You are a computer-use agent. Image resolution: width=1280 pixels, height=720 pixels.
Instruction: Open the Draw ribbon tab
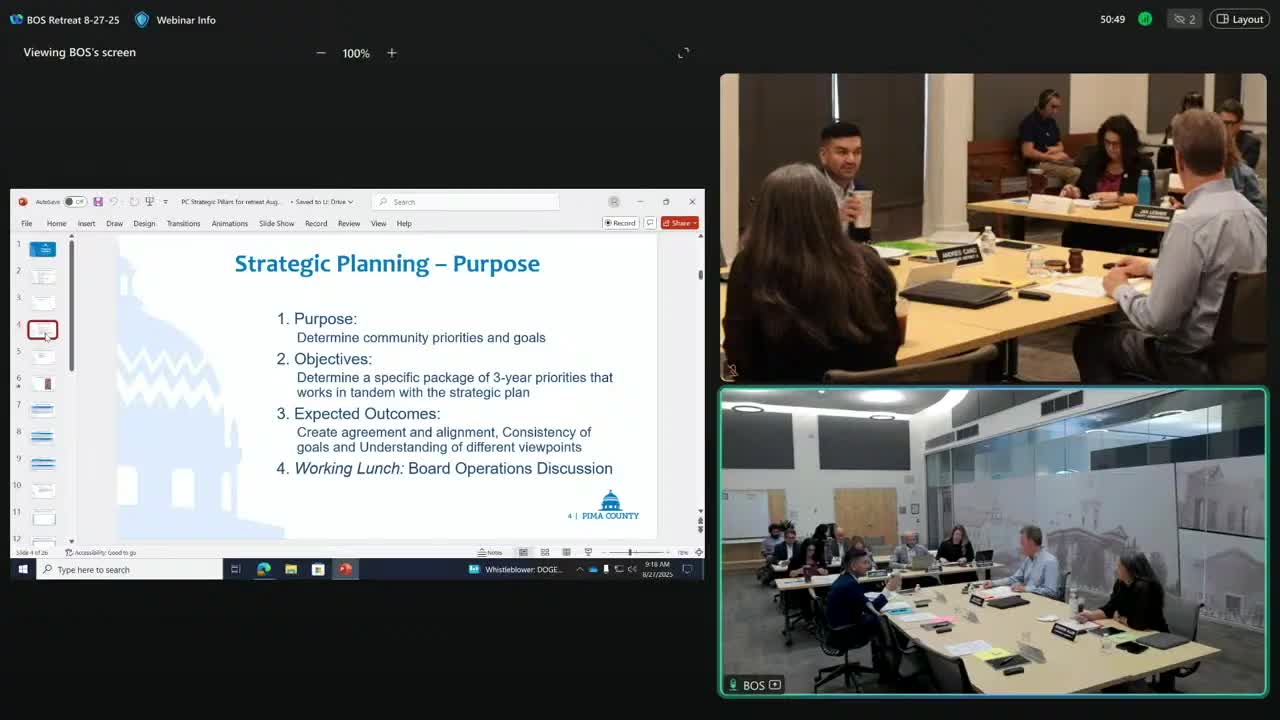click(x=115, y=223)
